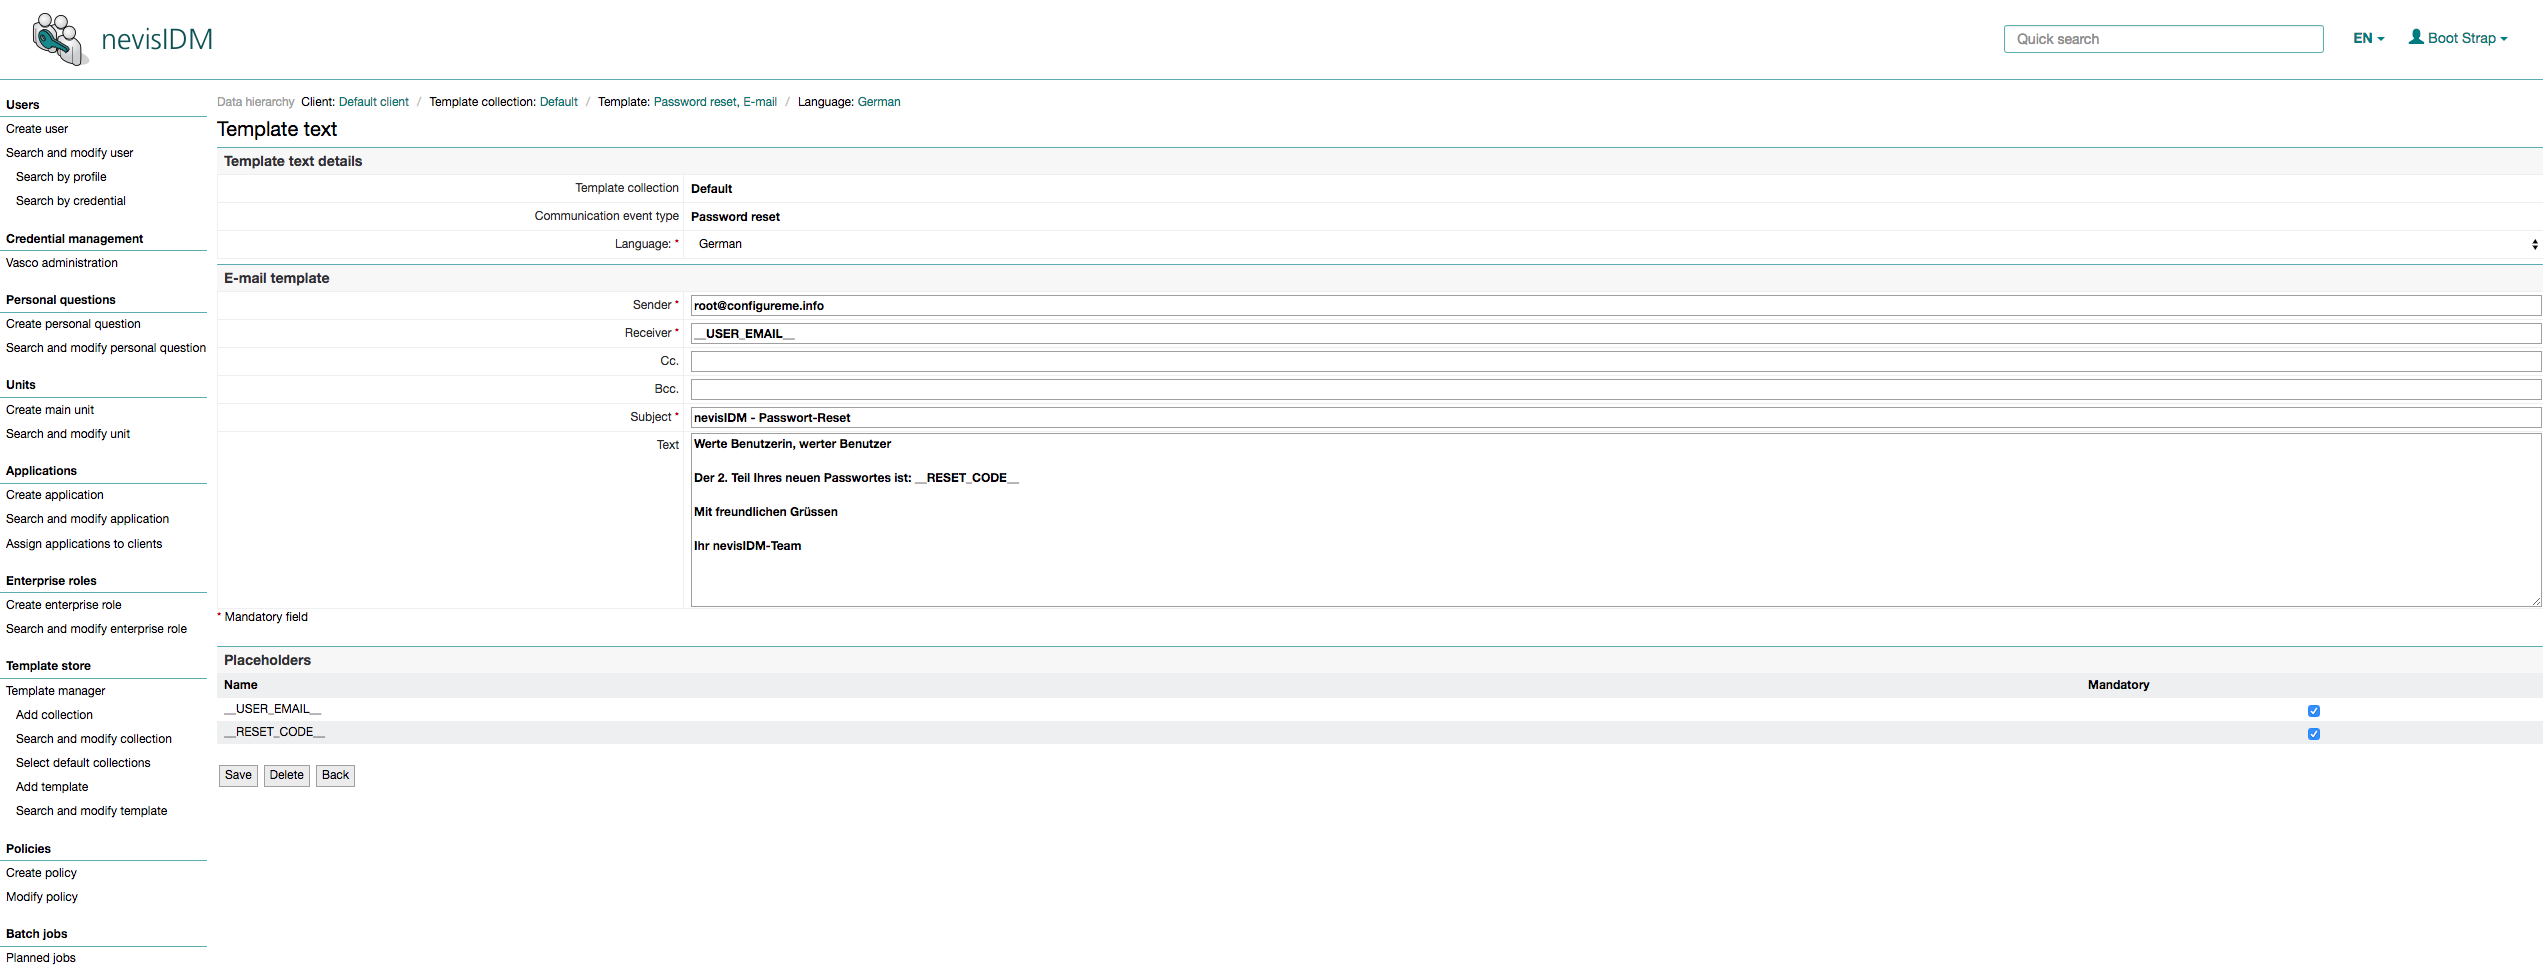Open Template manager in sidebar

coord(56,691)
